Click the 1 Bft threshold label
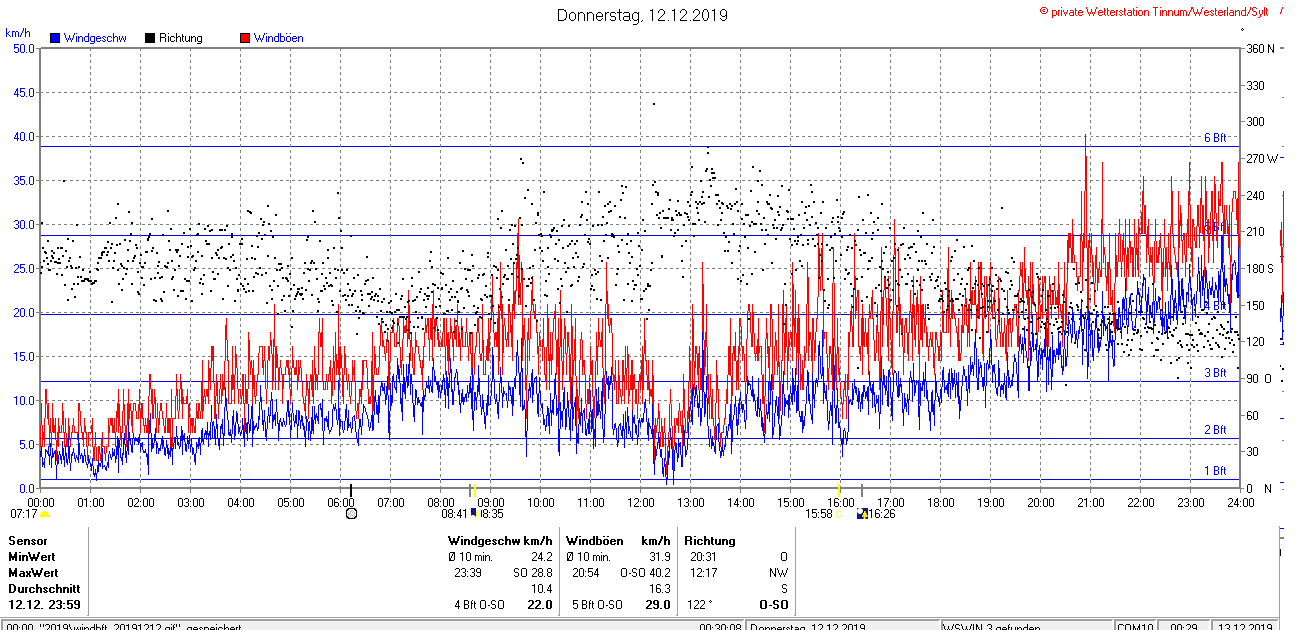 [x=1214, y=471]
